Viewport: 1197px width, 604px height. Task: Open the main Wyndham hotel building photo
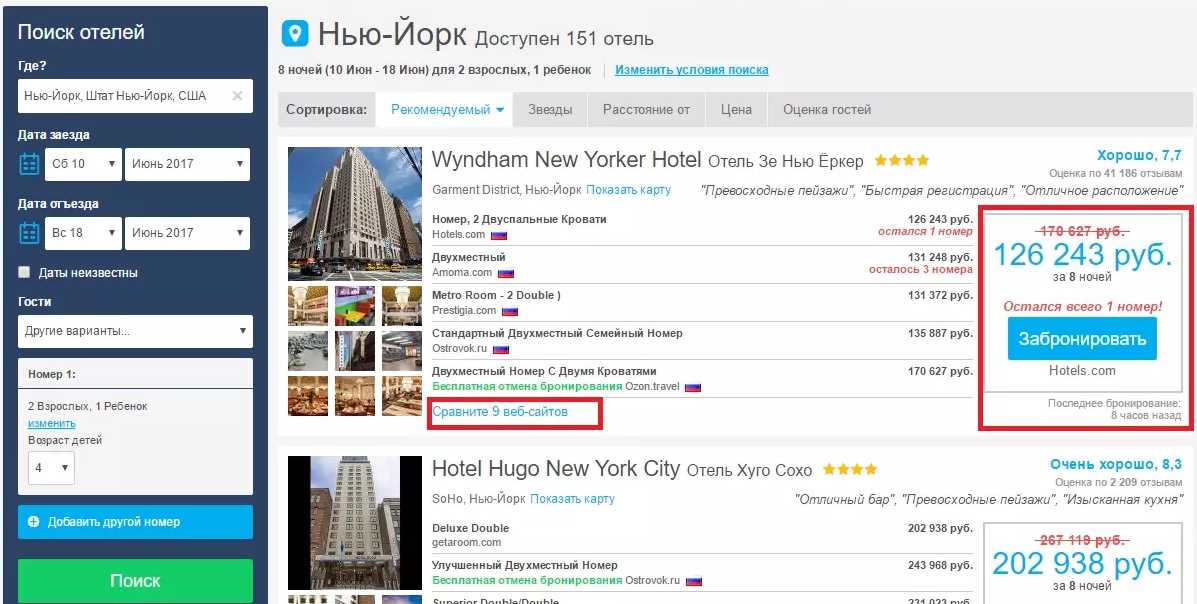point(355,214)
